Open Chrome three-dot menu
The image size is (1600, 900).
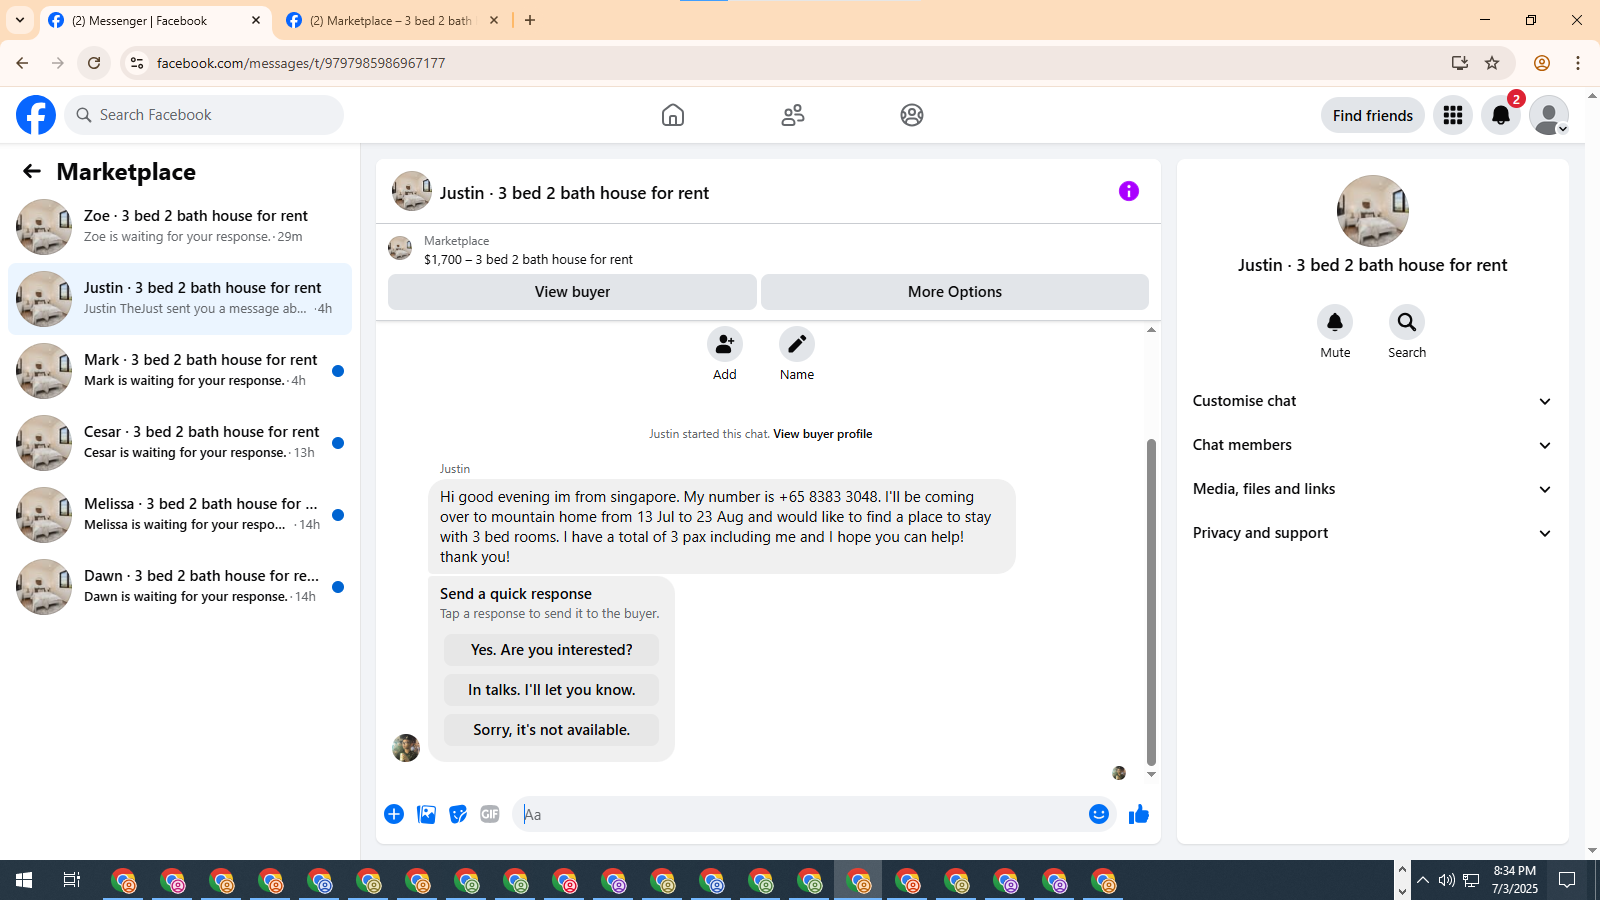(1578, 63)
